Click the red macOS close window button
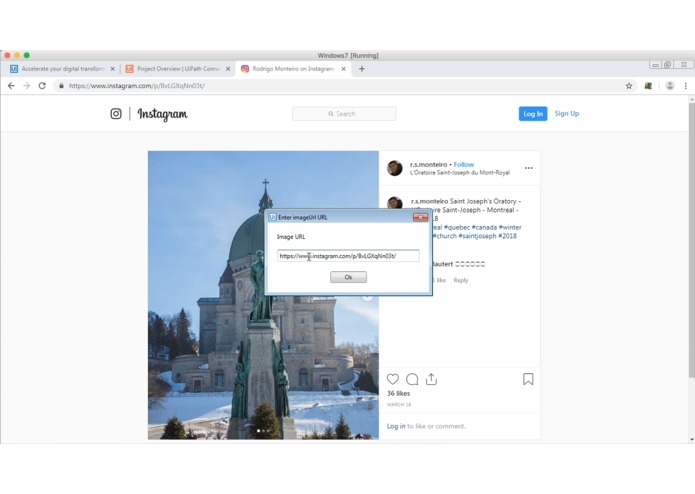695x494 pixels. click(7, 55)
